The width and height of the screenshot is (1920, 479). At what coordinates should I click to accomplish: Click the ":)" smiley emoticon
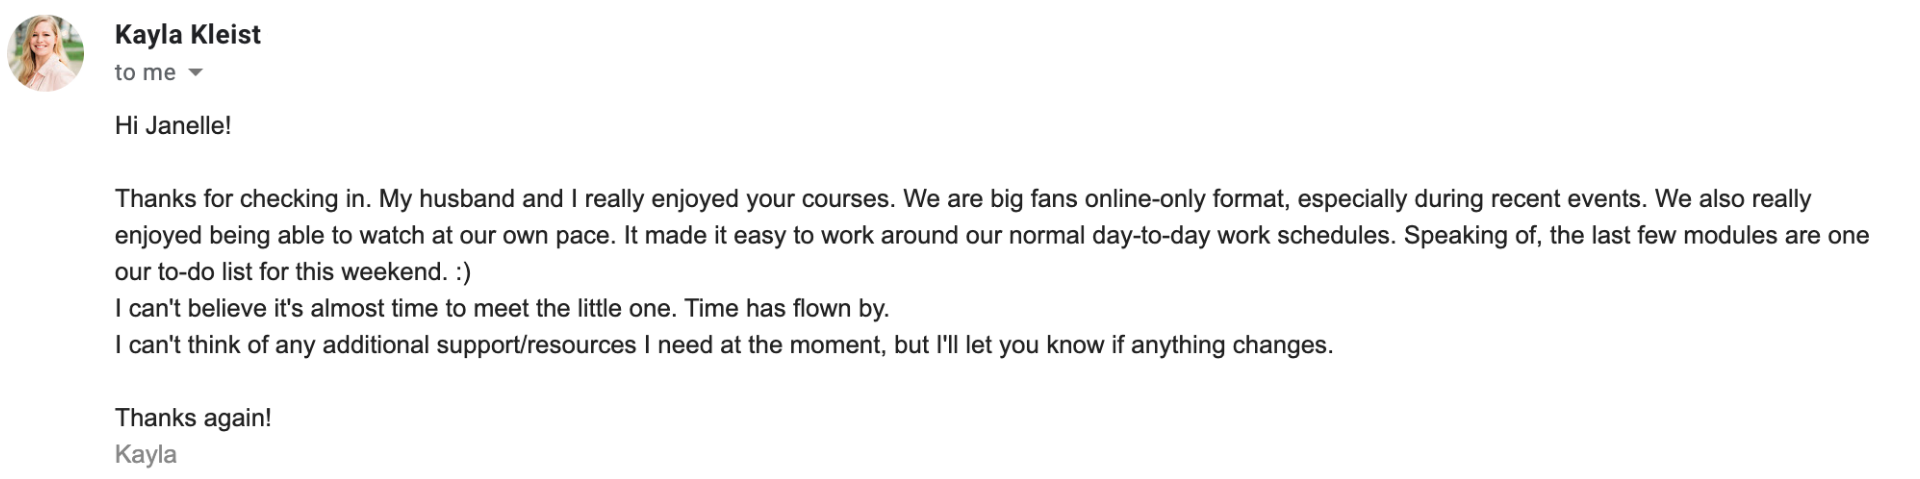463,272
